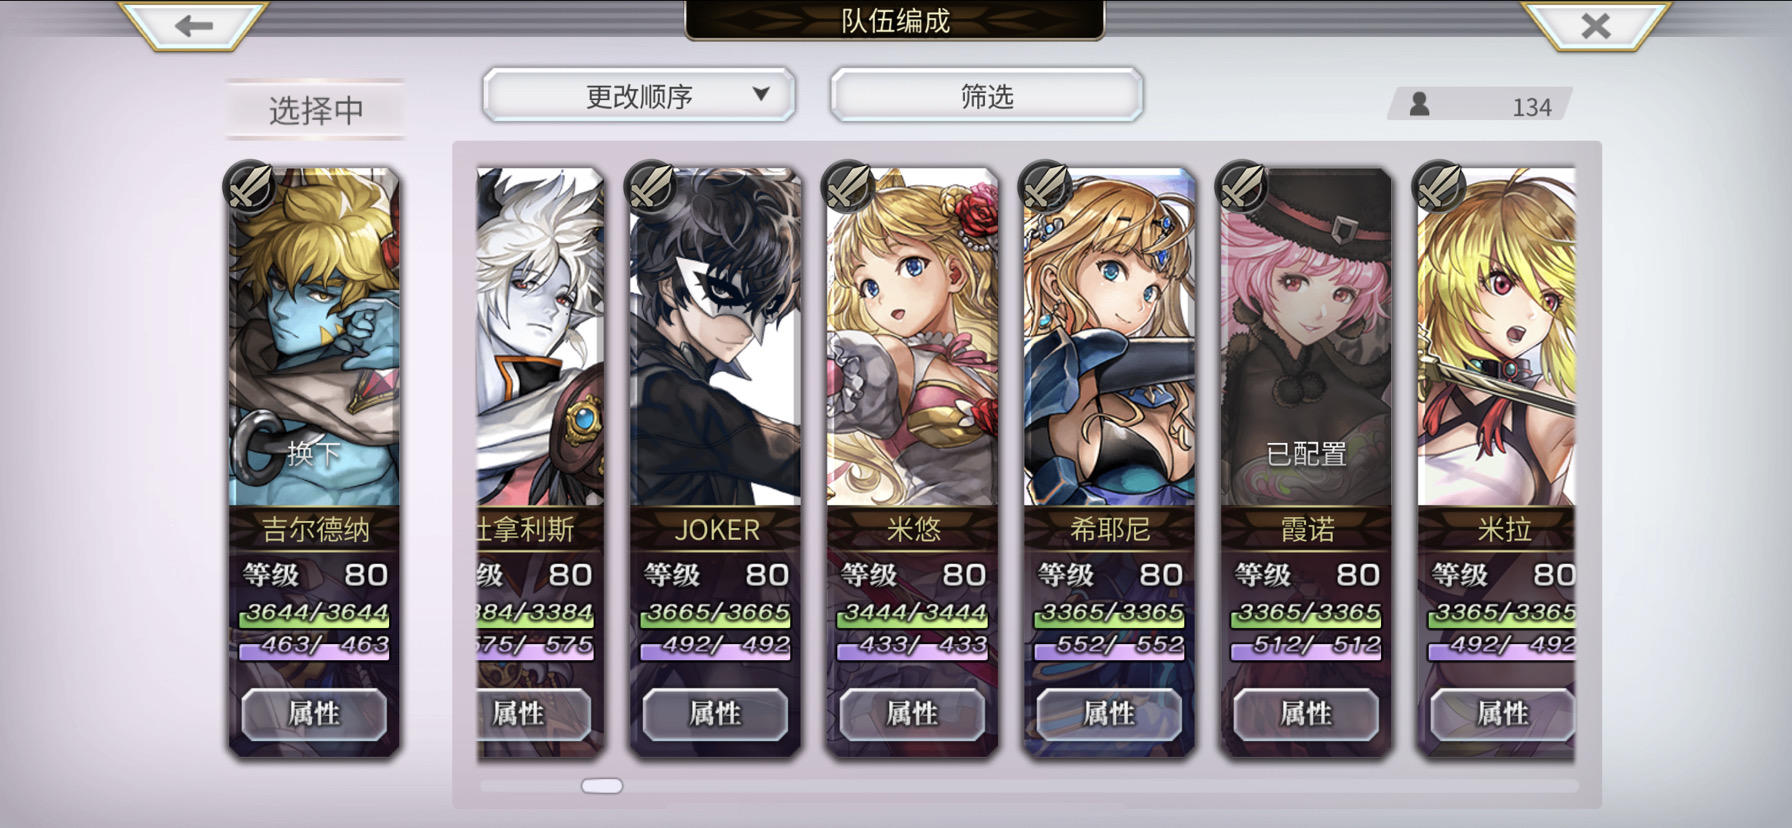
Task: Select the 米拉 character portrait
Action: point(1496,338)
